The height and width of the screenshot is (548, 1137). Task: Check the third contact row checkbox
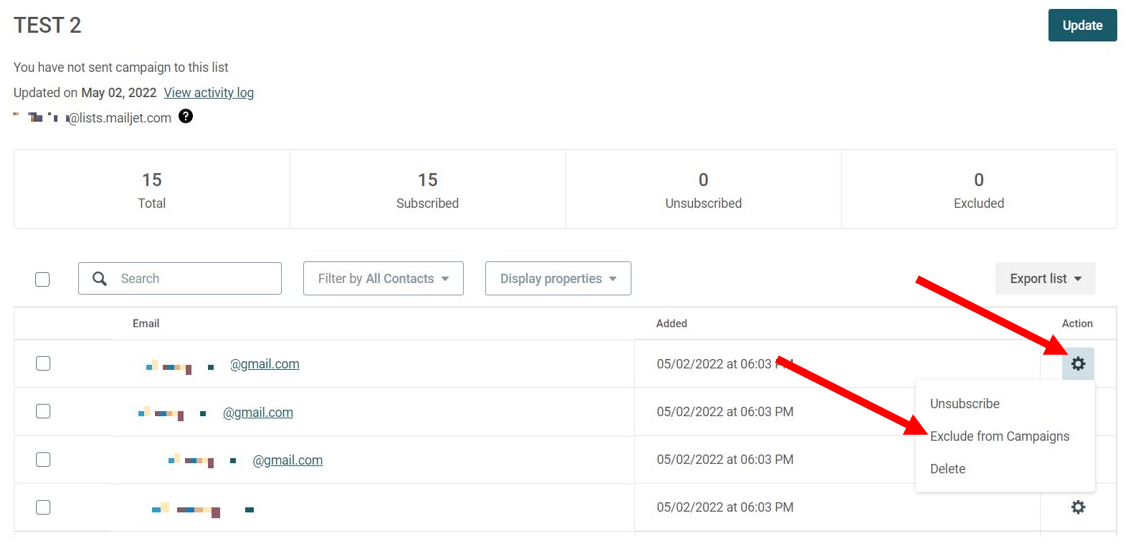click(x=43, y=460)
